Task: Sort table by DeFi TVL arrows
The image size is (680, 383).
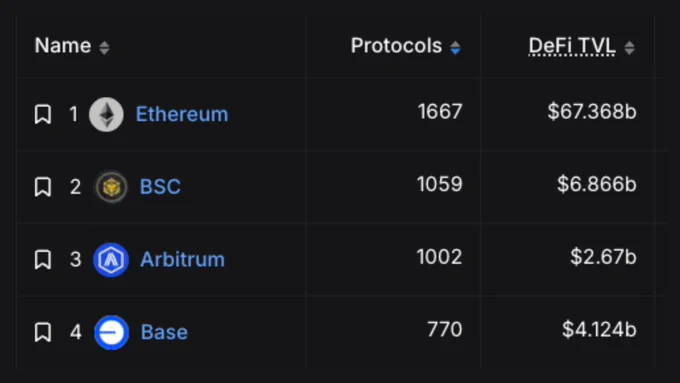Action: pyautogui.click(x=629, y=47)
